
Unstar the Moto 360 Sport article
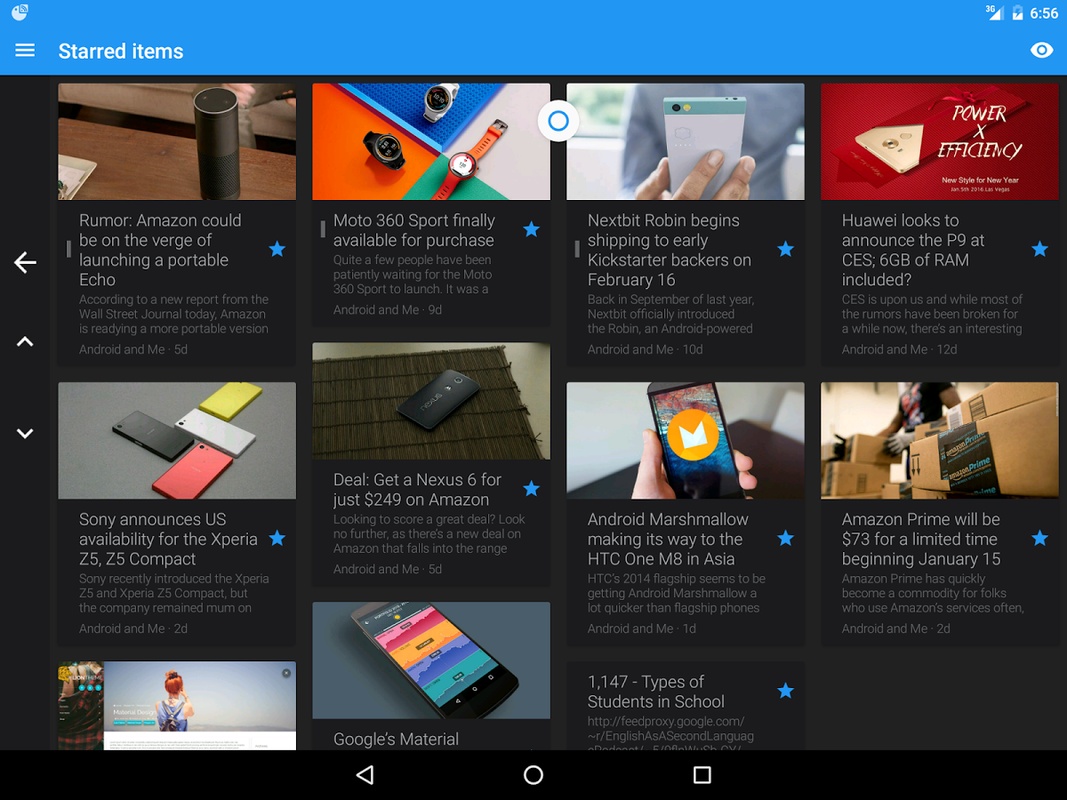coord(531,230)
